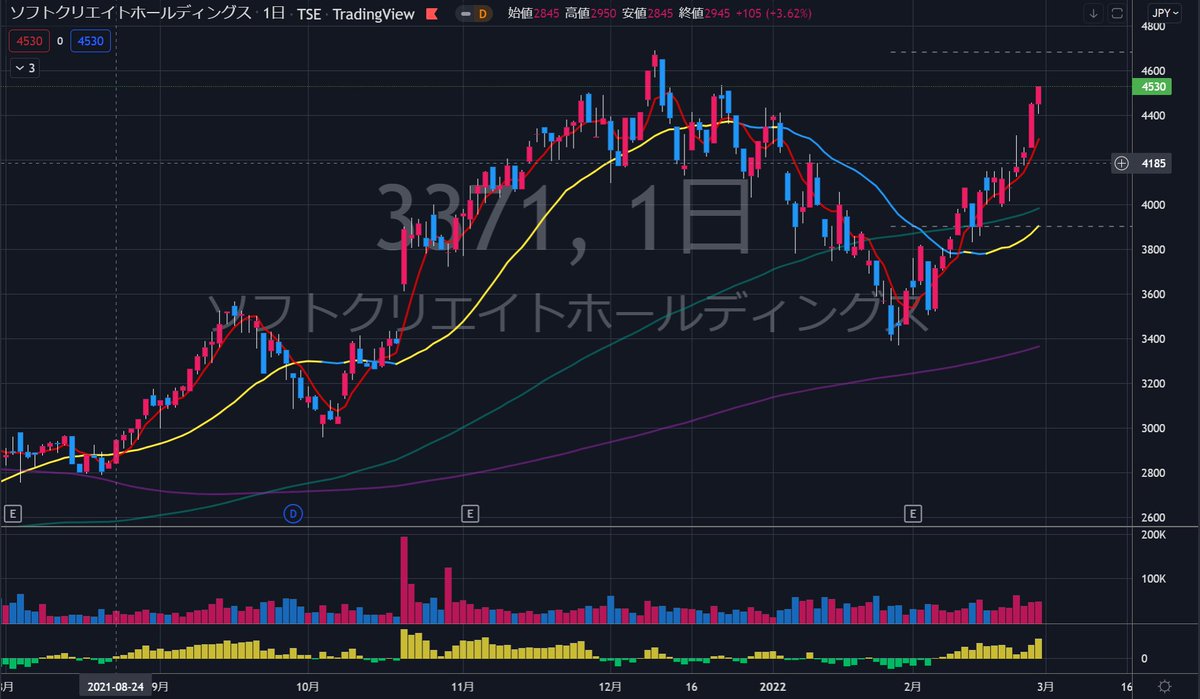The width and height of the screenshot is (1200, 699).
Task: Click the plus icon beside 4185 price
Action: [1122, 163]
